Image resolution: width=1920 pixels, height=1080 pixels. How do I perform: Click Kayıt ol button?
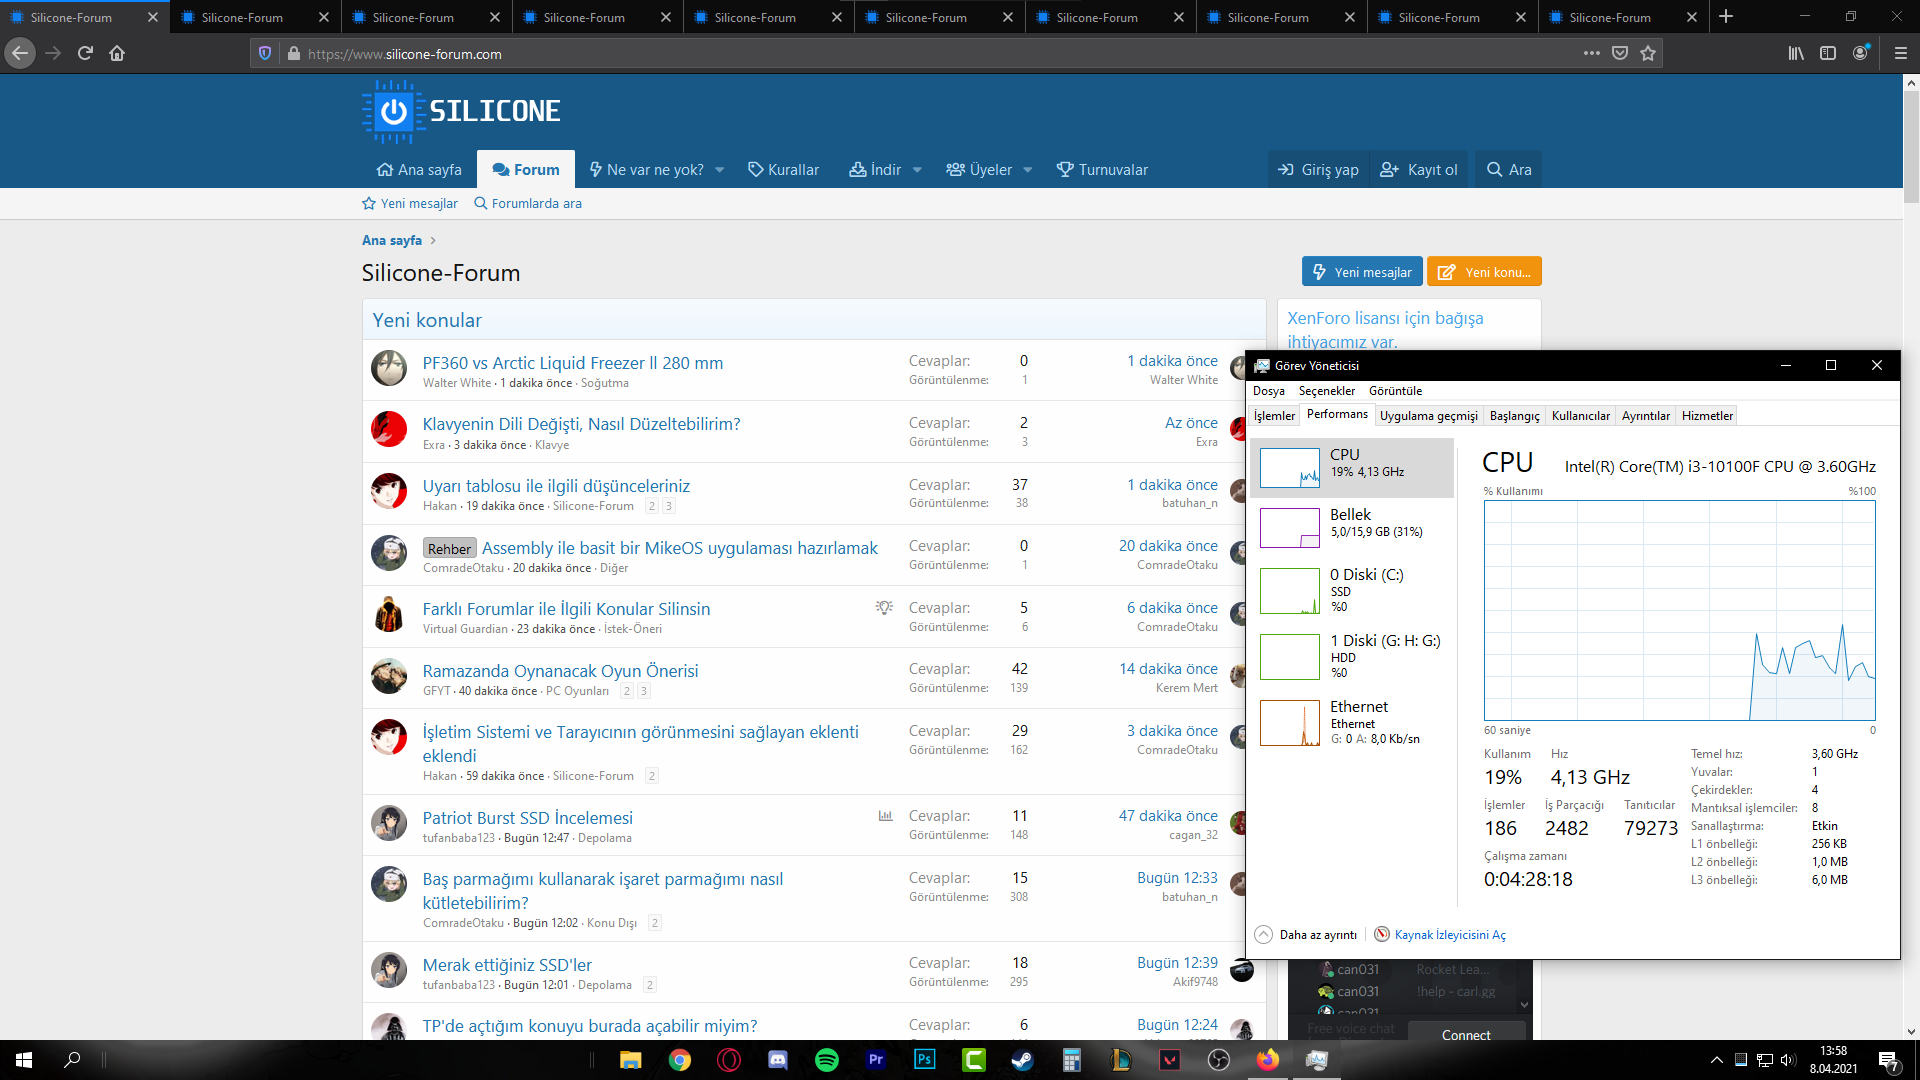tap(1418, 170)
